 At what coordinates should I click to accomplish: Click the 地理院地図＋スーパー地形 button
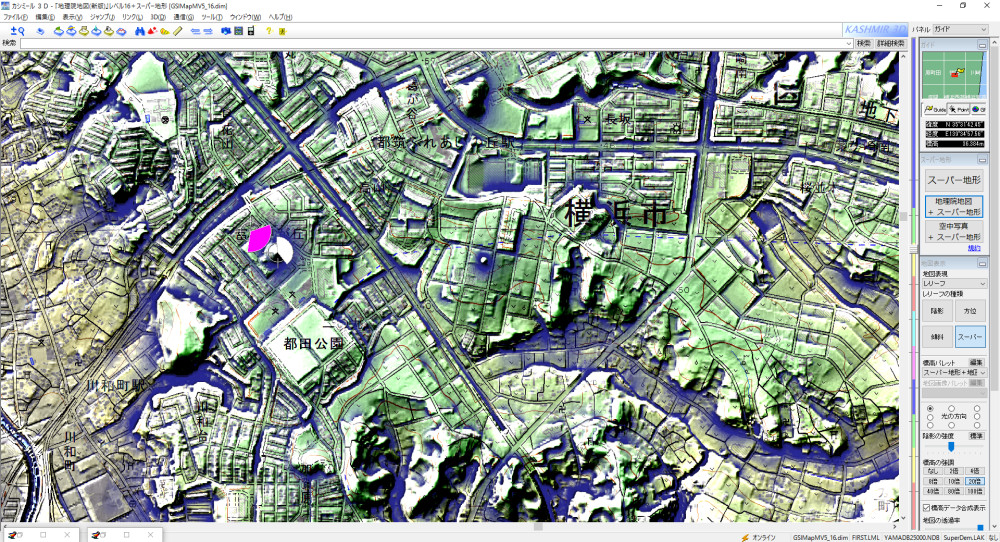click(951, 207)
